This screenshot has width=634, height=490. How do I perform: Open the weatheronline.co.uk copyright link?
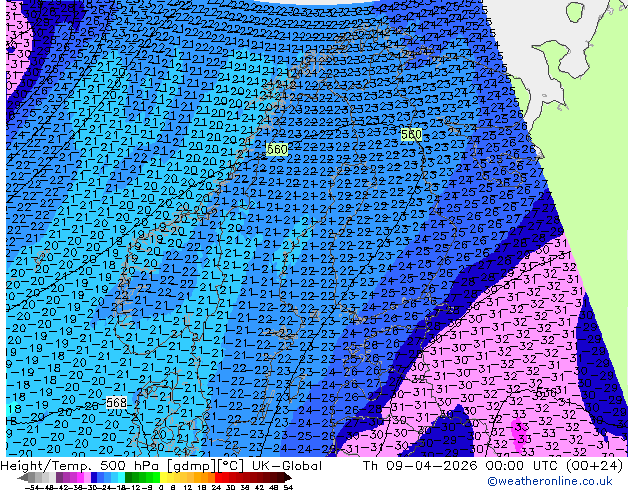coord(549,481)
